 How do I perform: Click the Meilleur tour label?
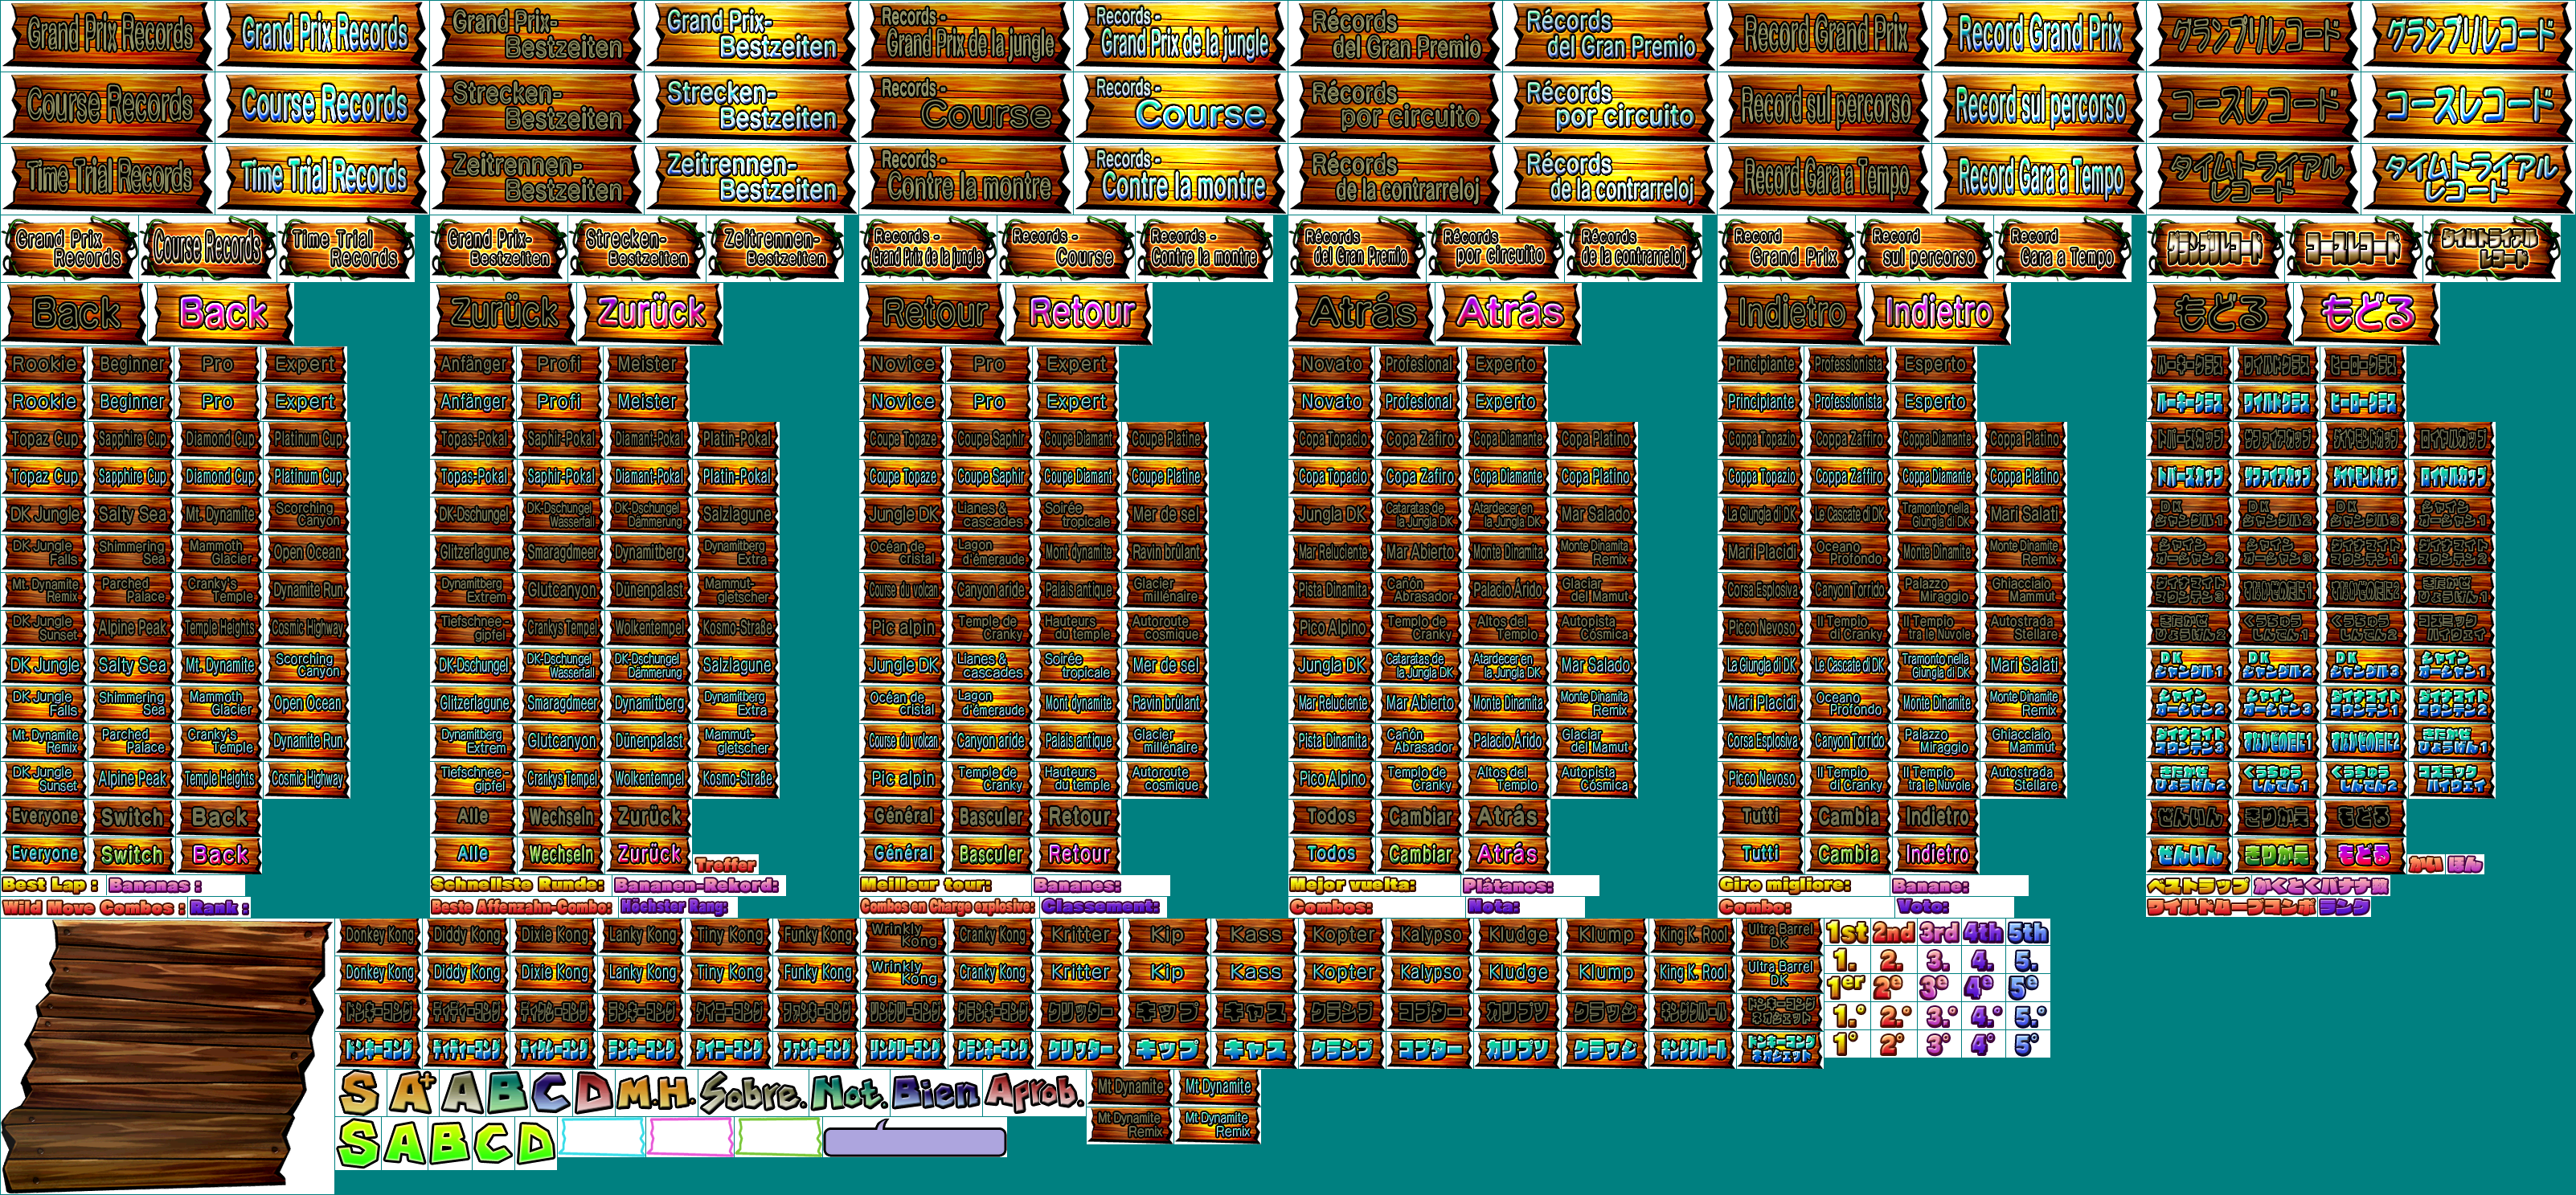click(925, 885)
